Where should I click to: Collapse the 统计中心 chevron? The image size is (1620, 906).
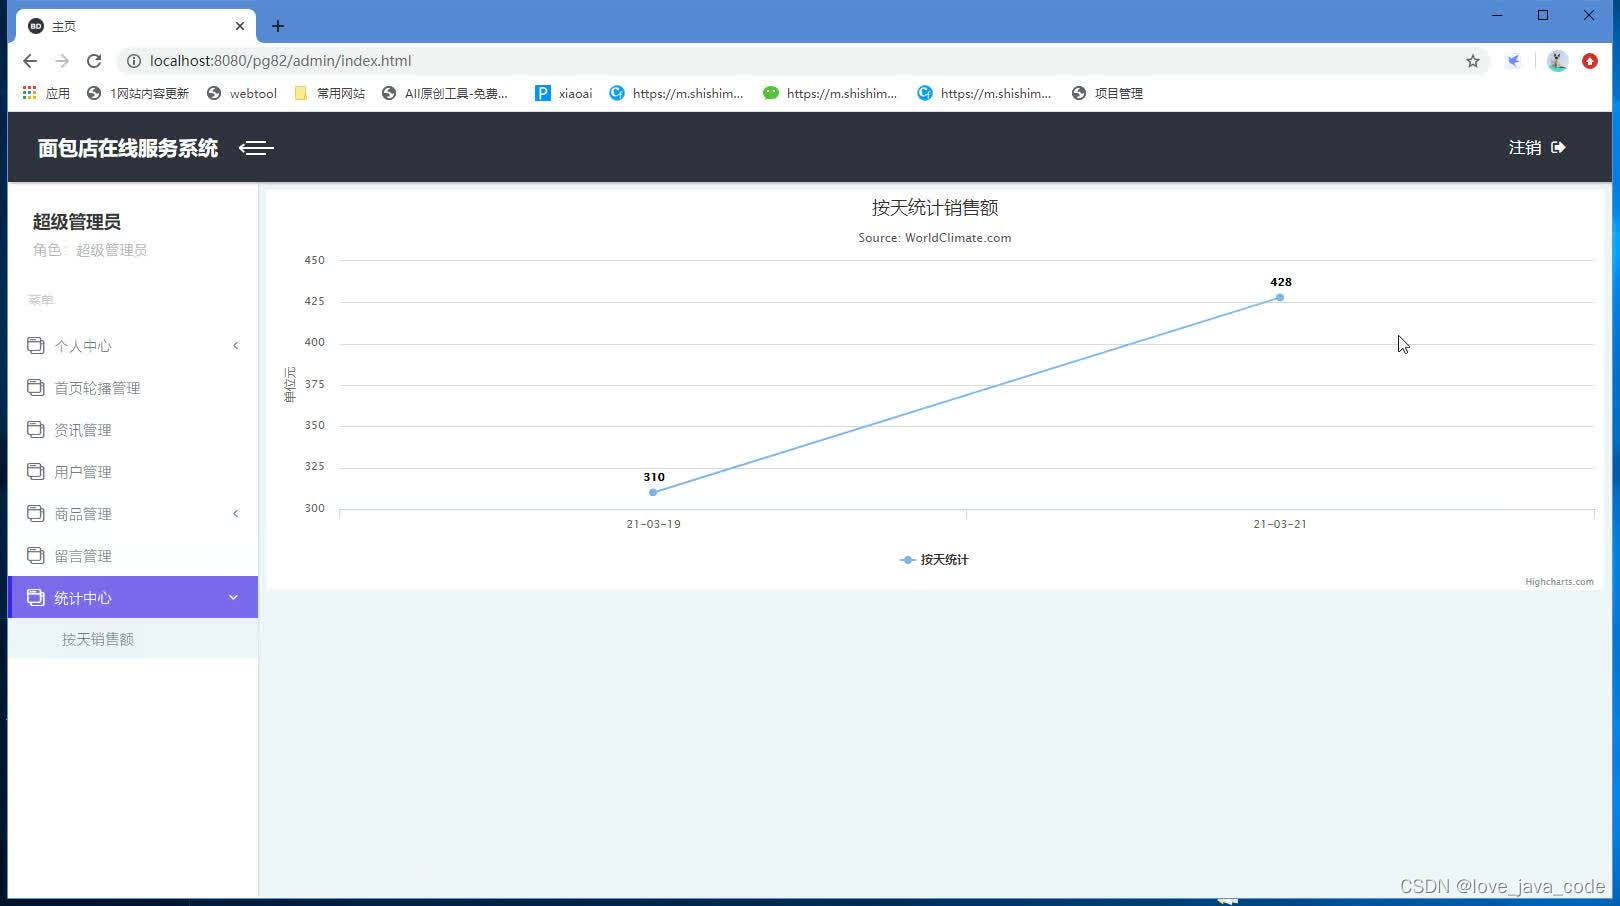pyautogui.click(x=233, y=598)
